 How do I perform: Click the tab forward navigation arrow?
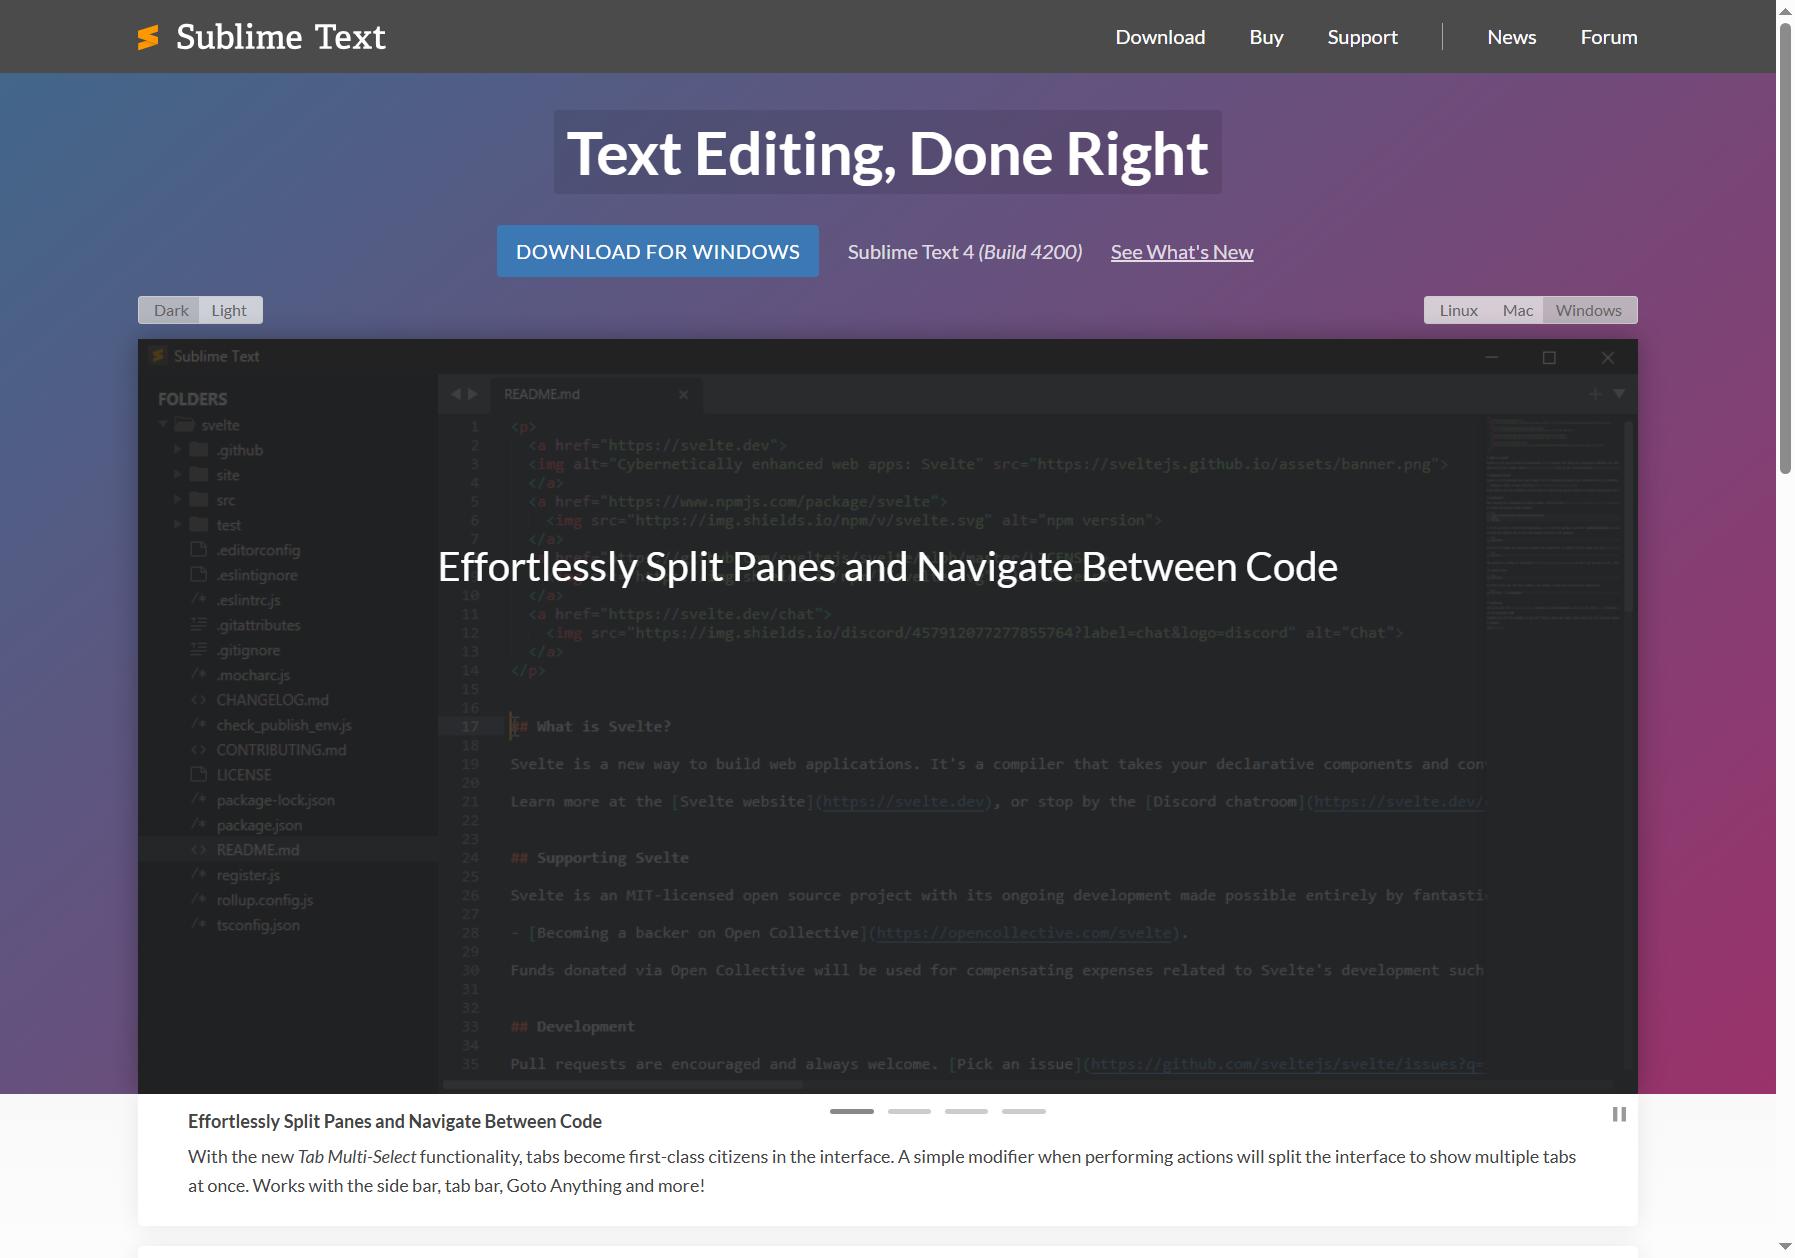tap(473, 394)
